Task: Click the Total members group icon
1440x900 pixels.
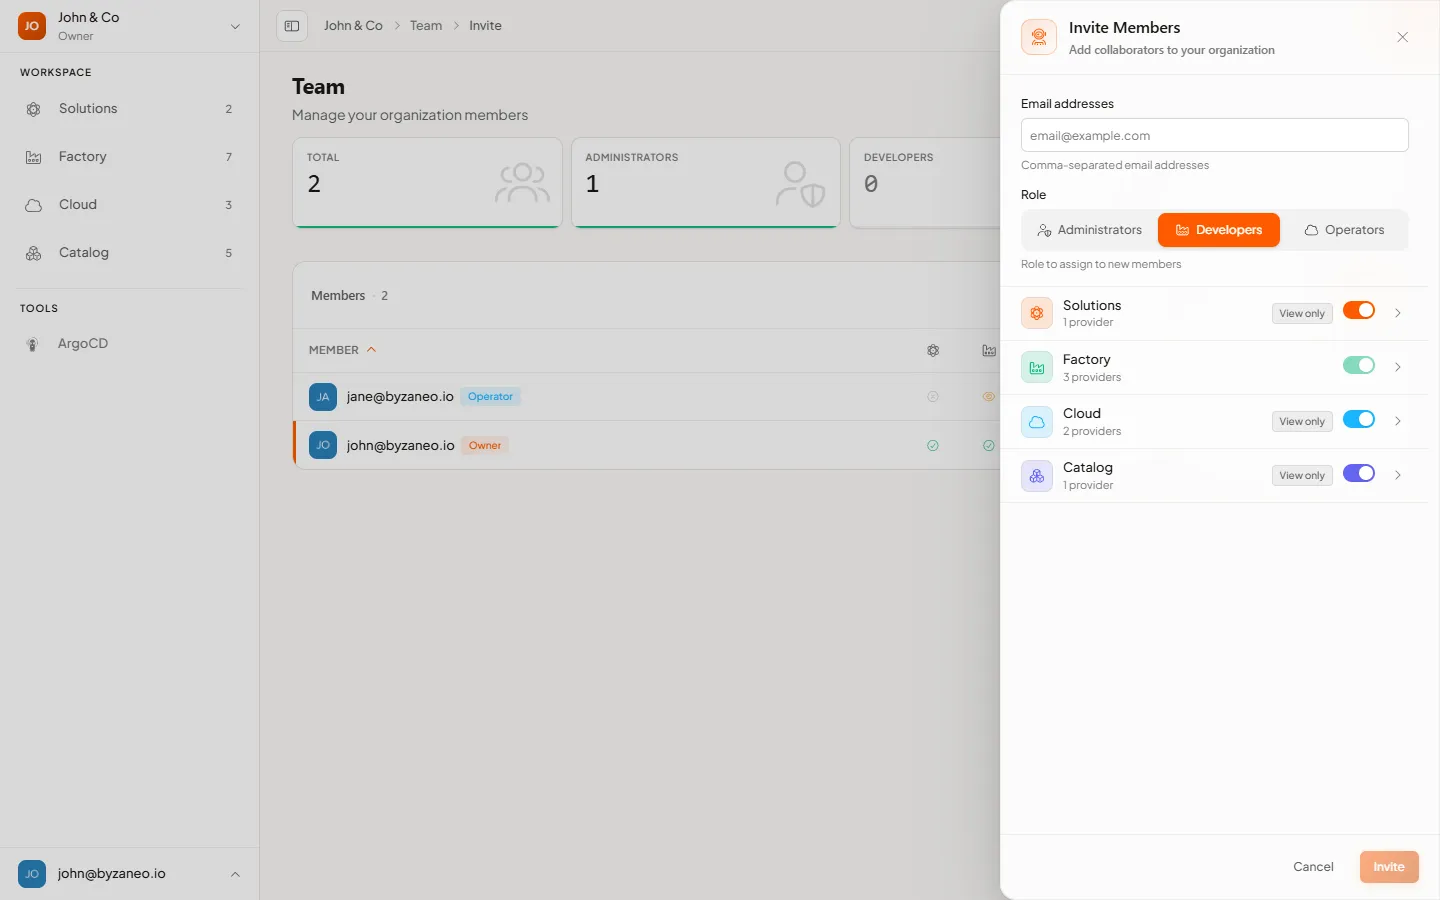Action: (x=522, y=183)
